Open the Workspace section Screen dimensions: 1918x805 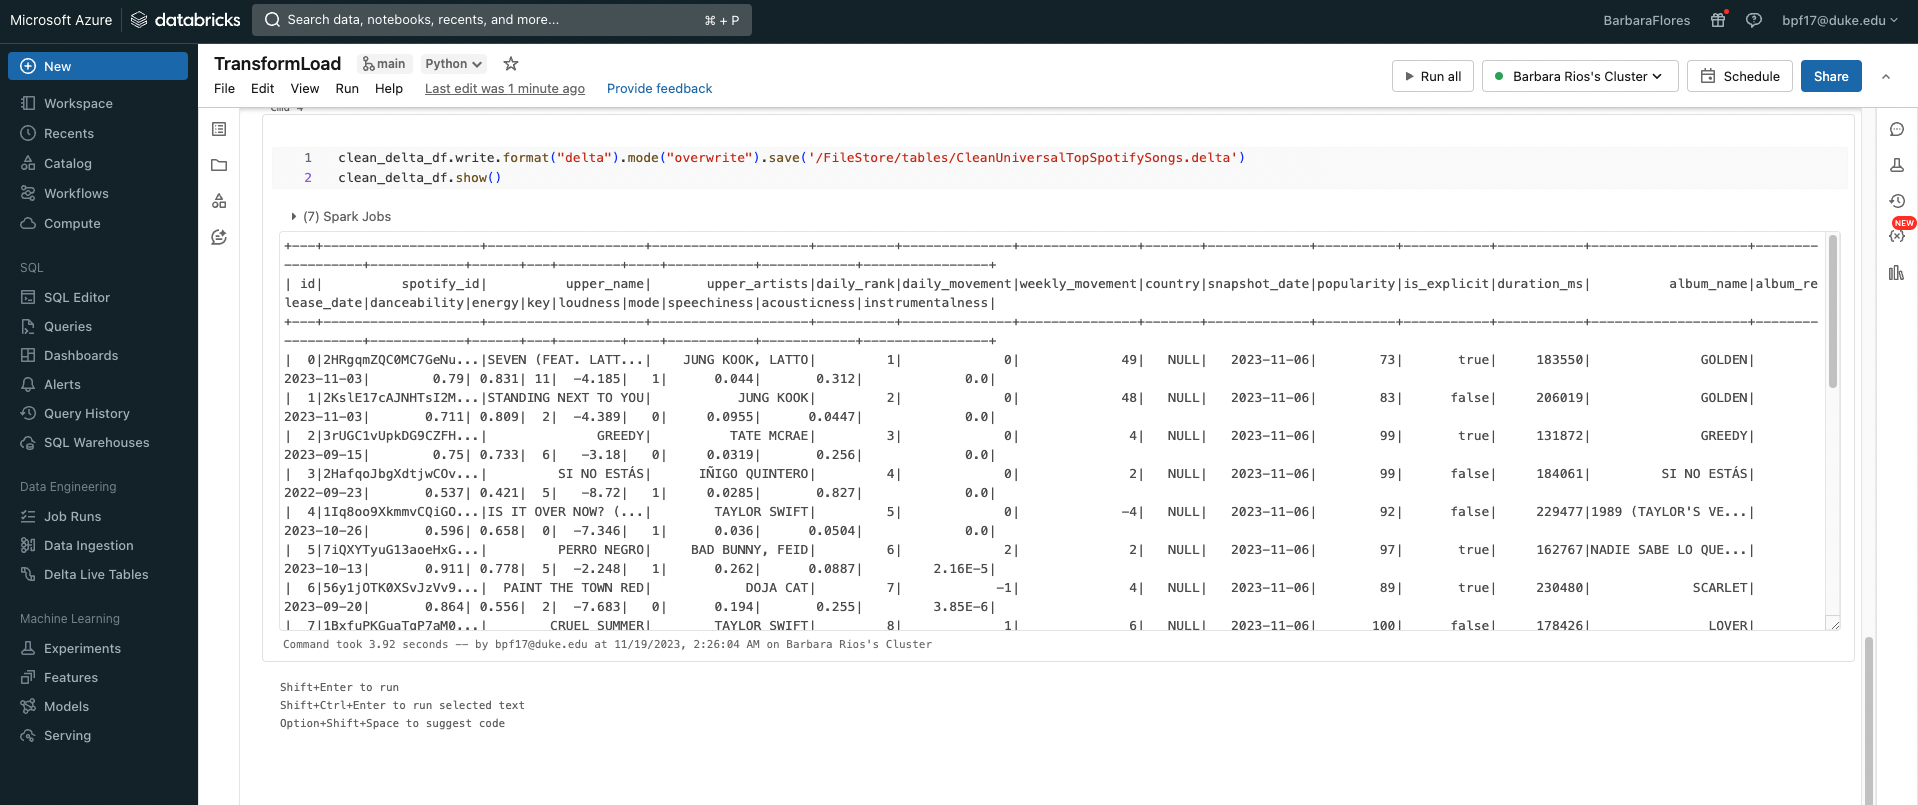[x=78, y=103]
